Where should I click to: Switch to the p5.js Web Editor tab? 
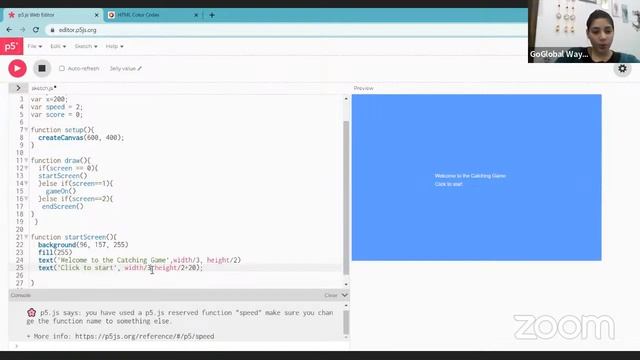click(52, 15)
